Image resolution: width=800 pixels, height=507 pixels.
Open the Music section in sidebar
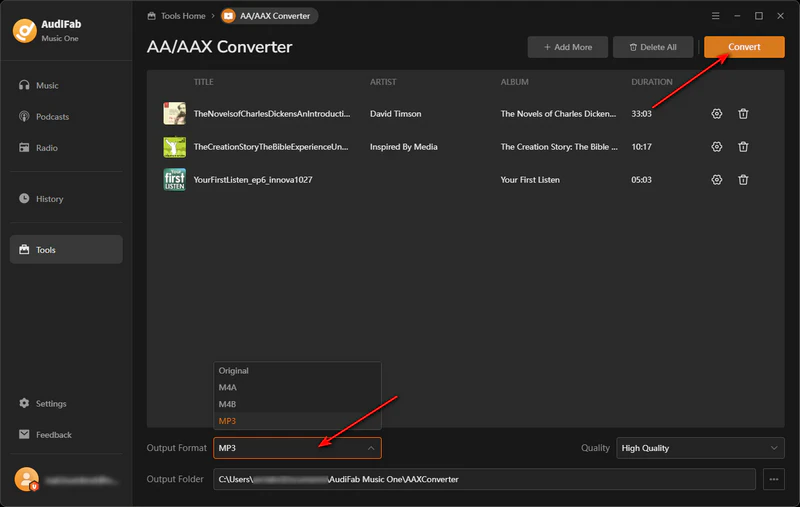66,85
